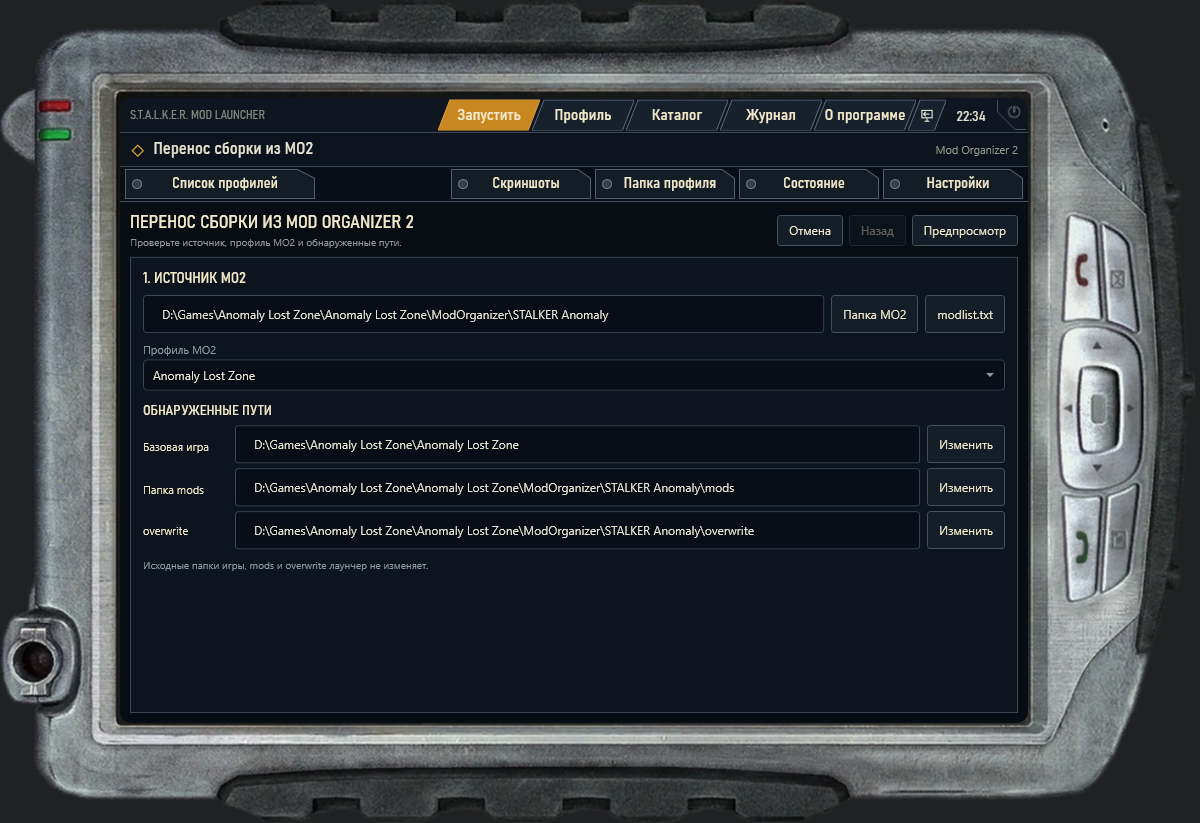Click the ОБНАРУЖЕННЫЕ ПУТИ heading

pos(207,410)
